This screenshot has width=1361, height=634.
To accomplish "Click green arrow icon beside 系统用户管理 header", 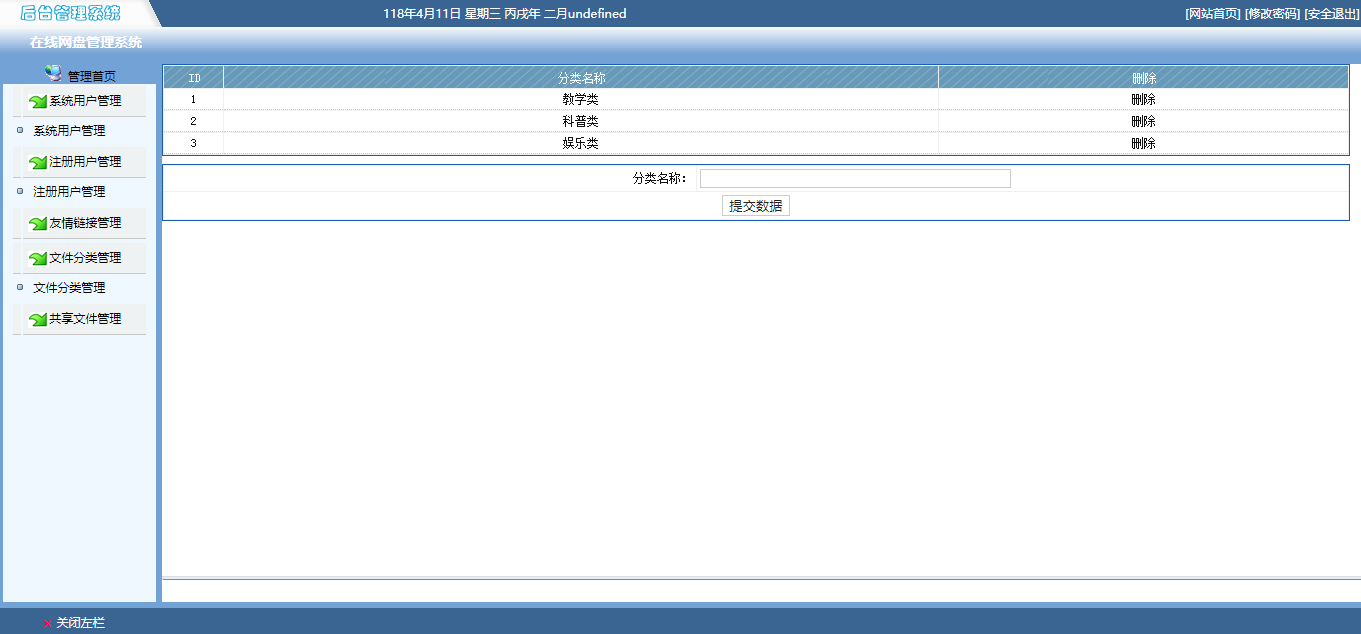I will pyautogui.click(x=39, y=101).
